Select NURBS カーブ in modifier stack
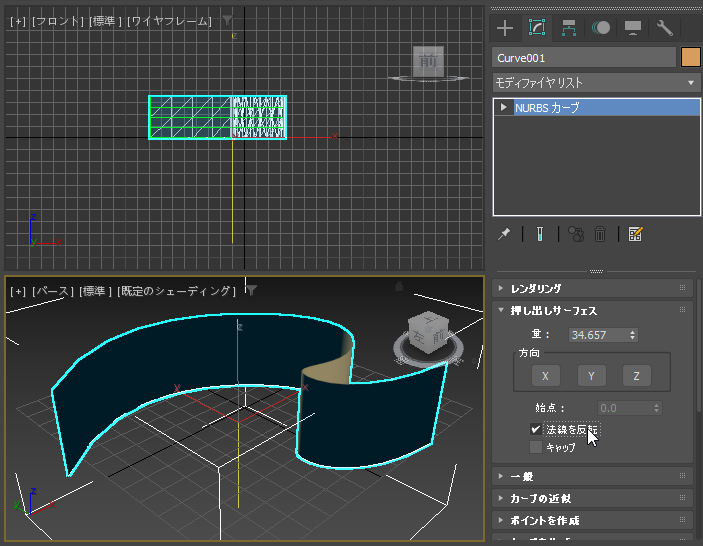The height and width of the screenshot is (546, 703). (606, 108)
